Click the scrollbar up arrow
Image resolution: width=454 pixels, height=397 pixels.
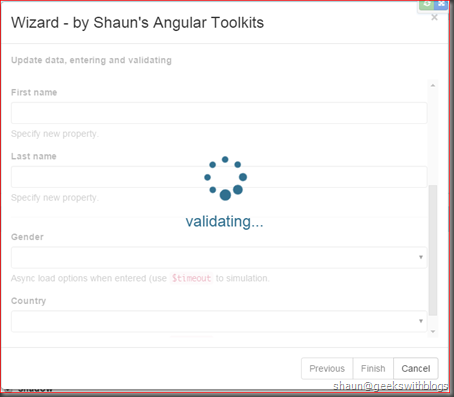coord(433,86)
